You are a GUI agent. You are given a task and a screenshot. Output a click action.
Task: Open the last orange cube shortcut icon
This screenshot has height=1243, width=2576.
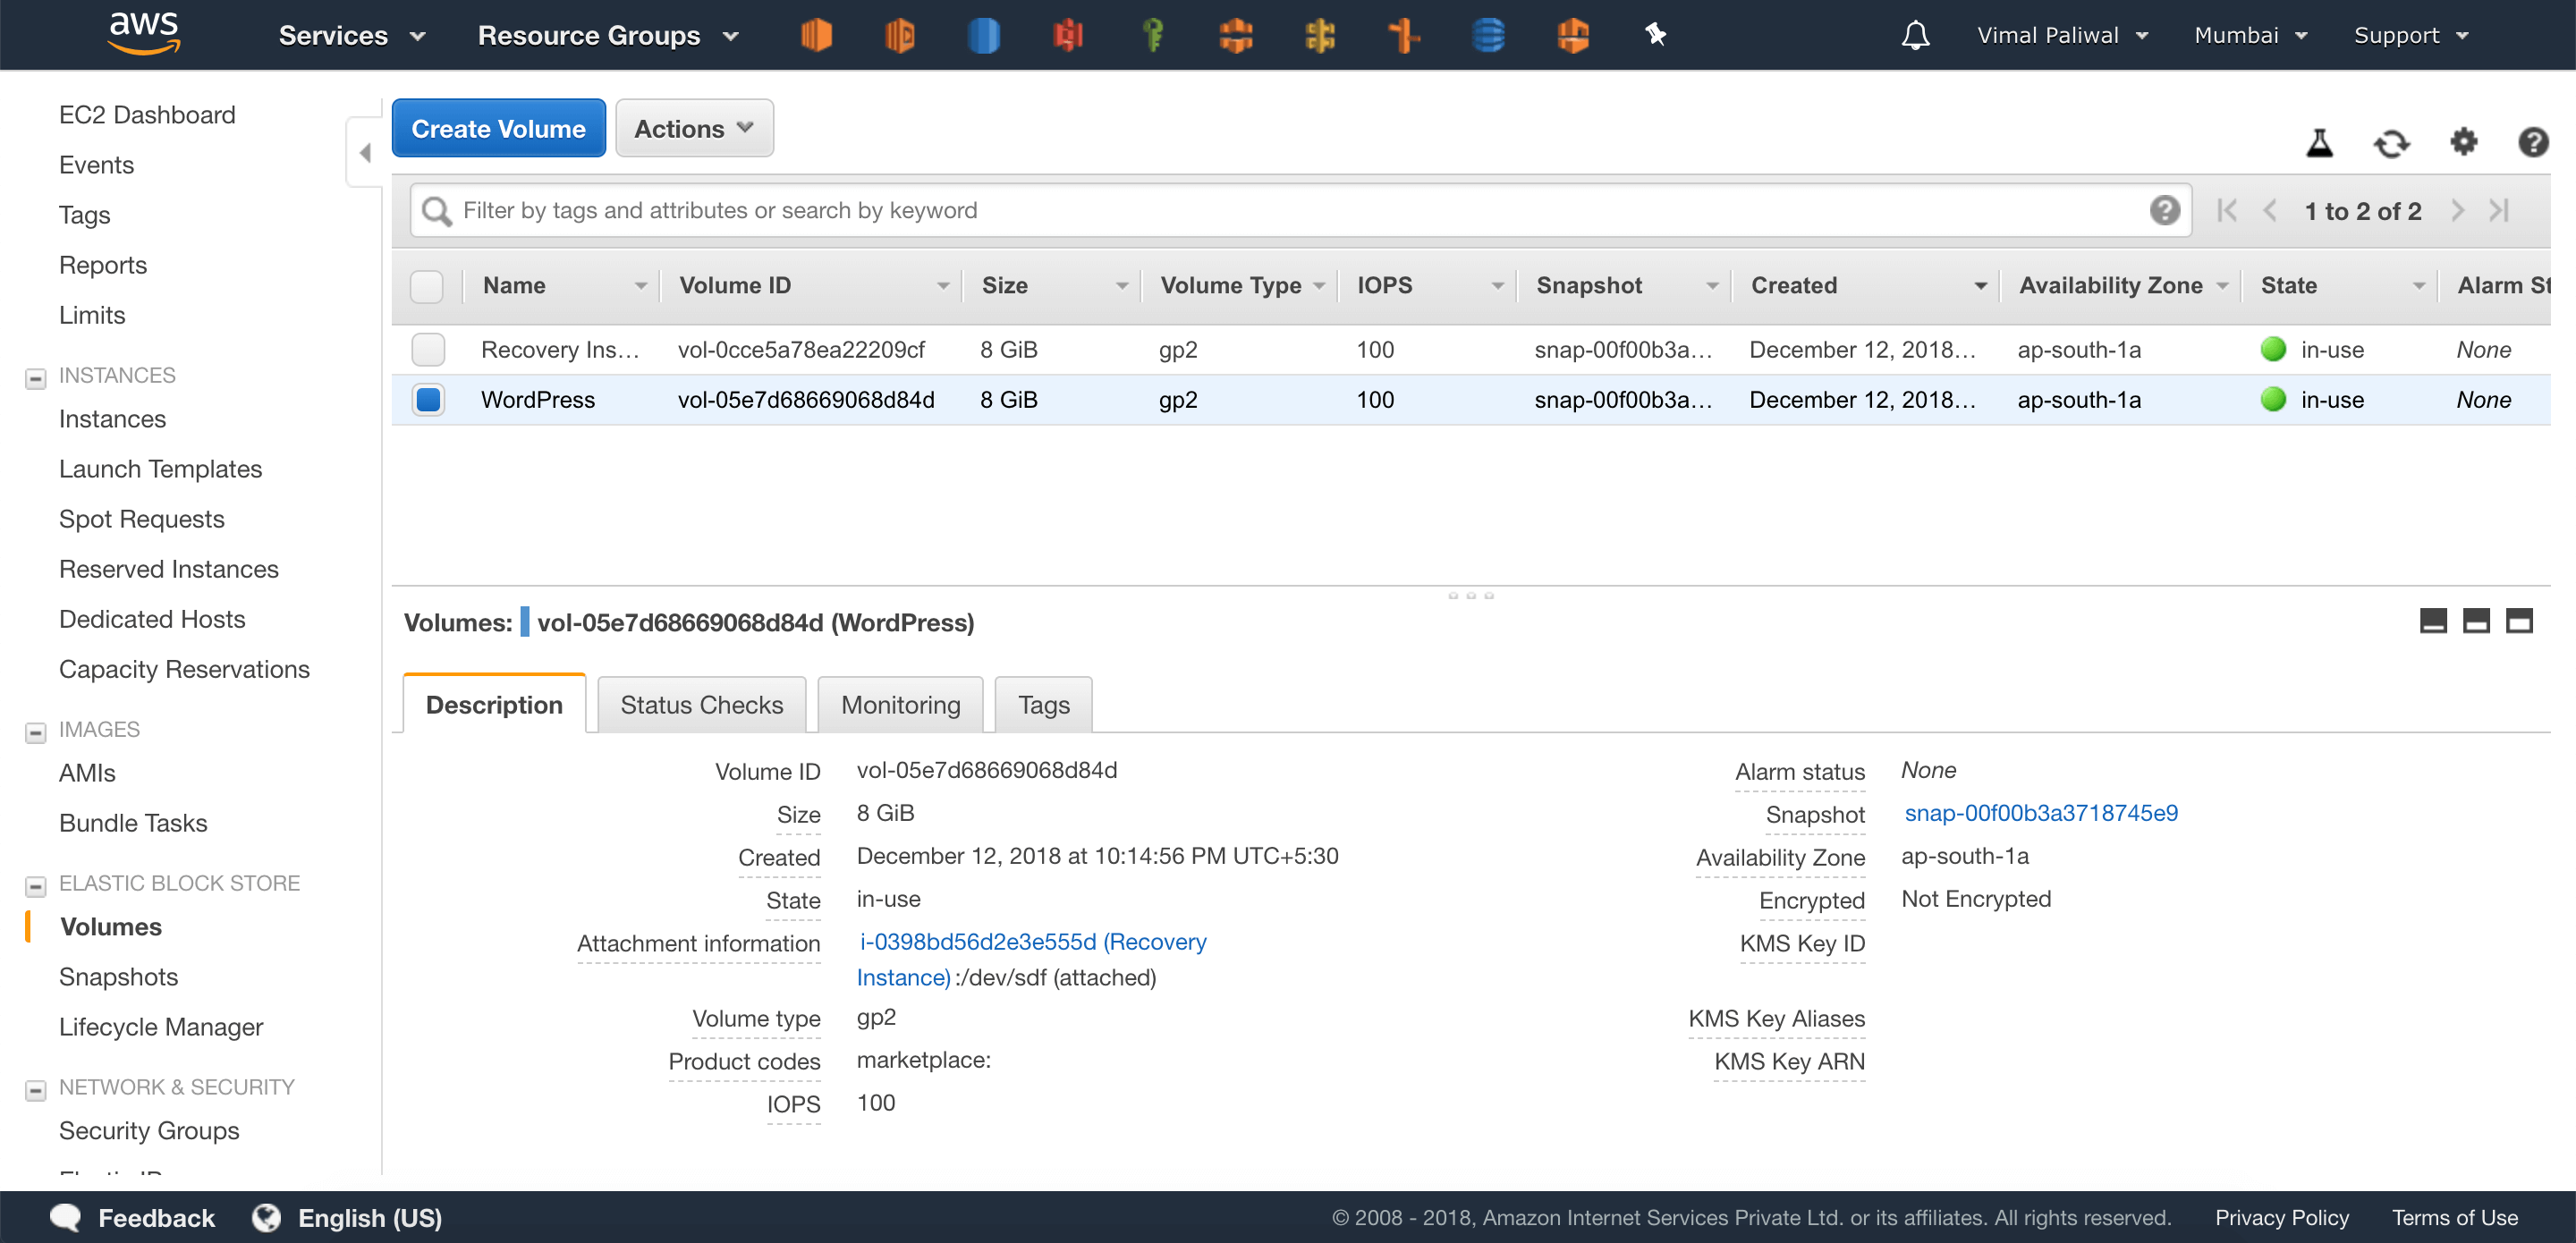(1573, 35)
